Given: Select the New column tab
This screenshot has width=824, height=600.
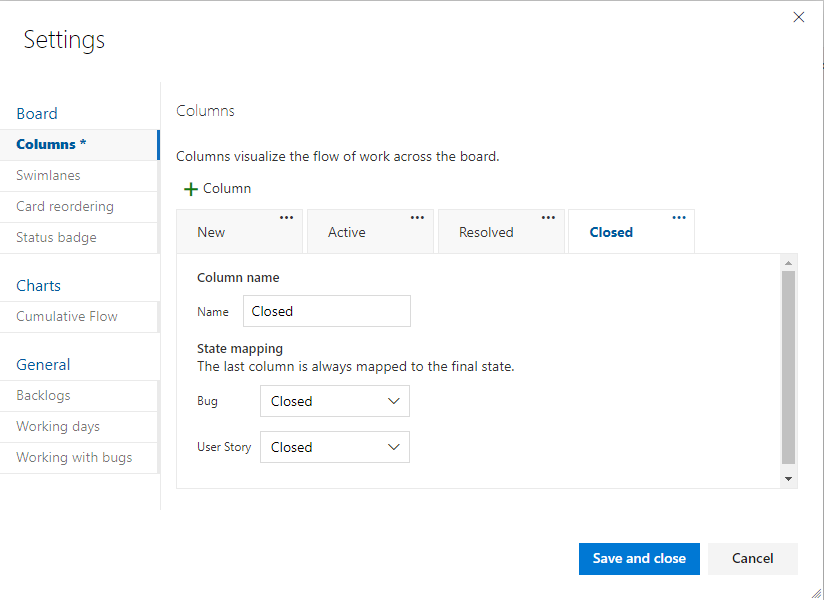Looking at the screenshot, I should click(x=240, y=232).
